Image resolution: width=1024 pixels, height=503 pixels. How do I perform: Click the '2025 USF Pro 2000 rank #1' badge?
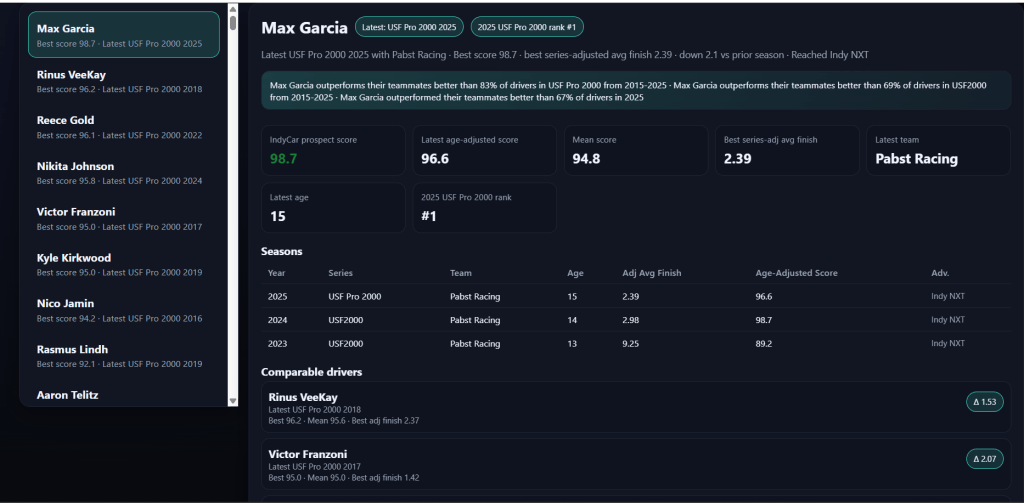pos(528,28)
